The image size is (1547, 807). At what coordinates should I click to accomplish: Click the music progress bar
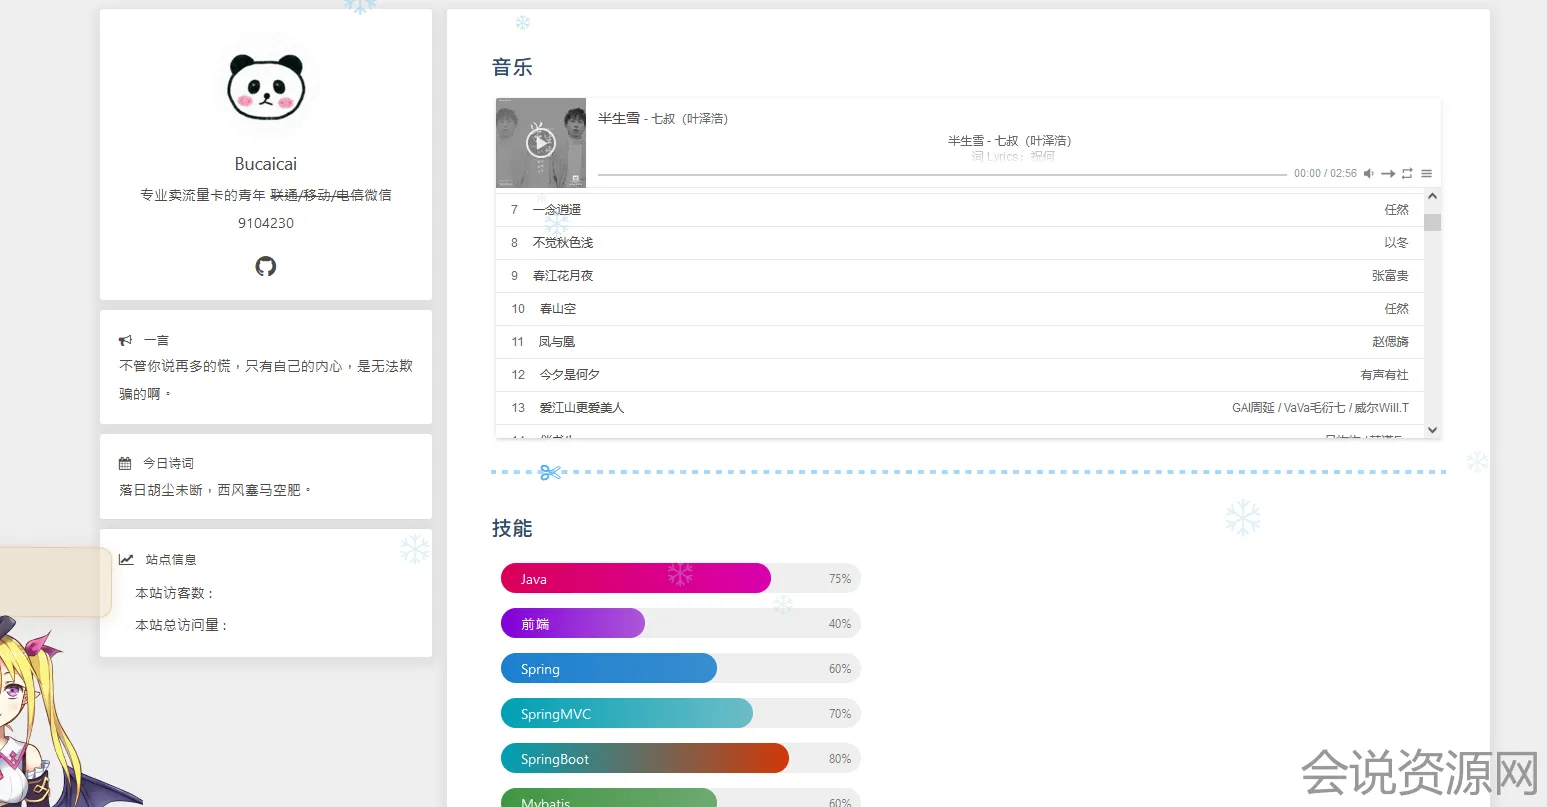940,175
